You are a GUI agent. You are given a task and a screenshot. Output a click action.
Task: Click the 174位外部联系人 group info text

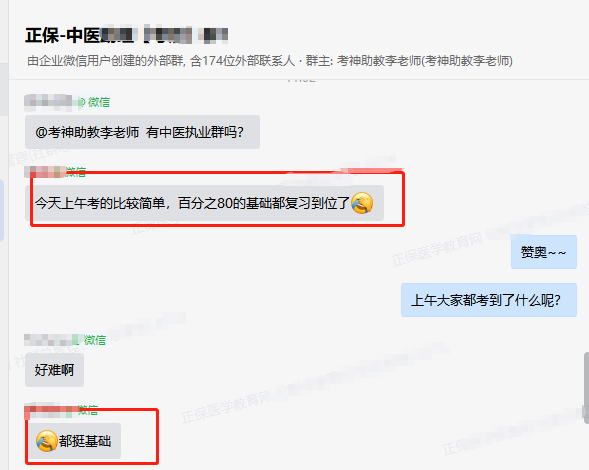242,60
